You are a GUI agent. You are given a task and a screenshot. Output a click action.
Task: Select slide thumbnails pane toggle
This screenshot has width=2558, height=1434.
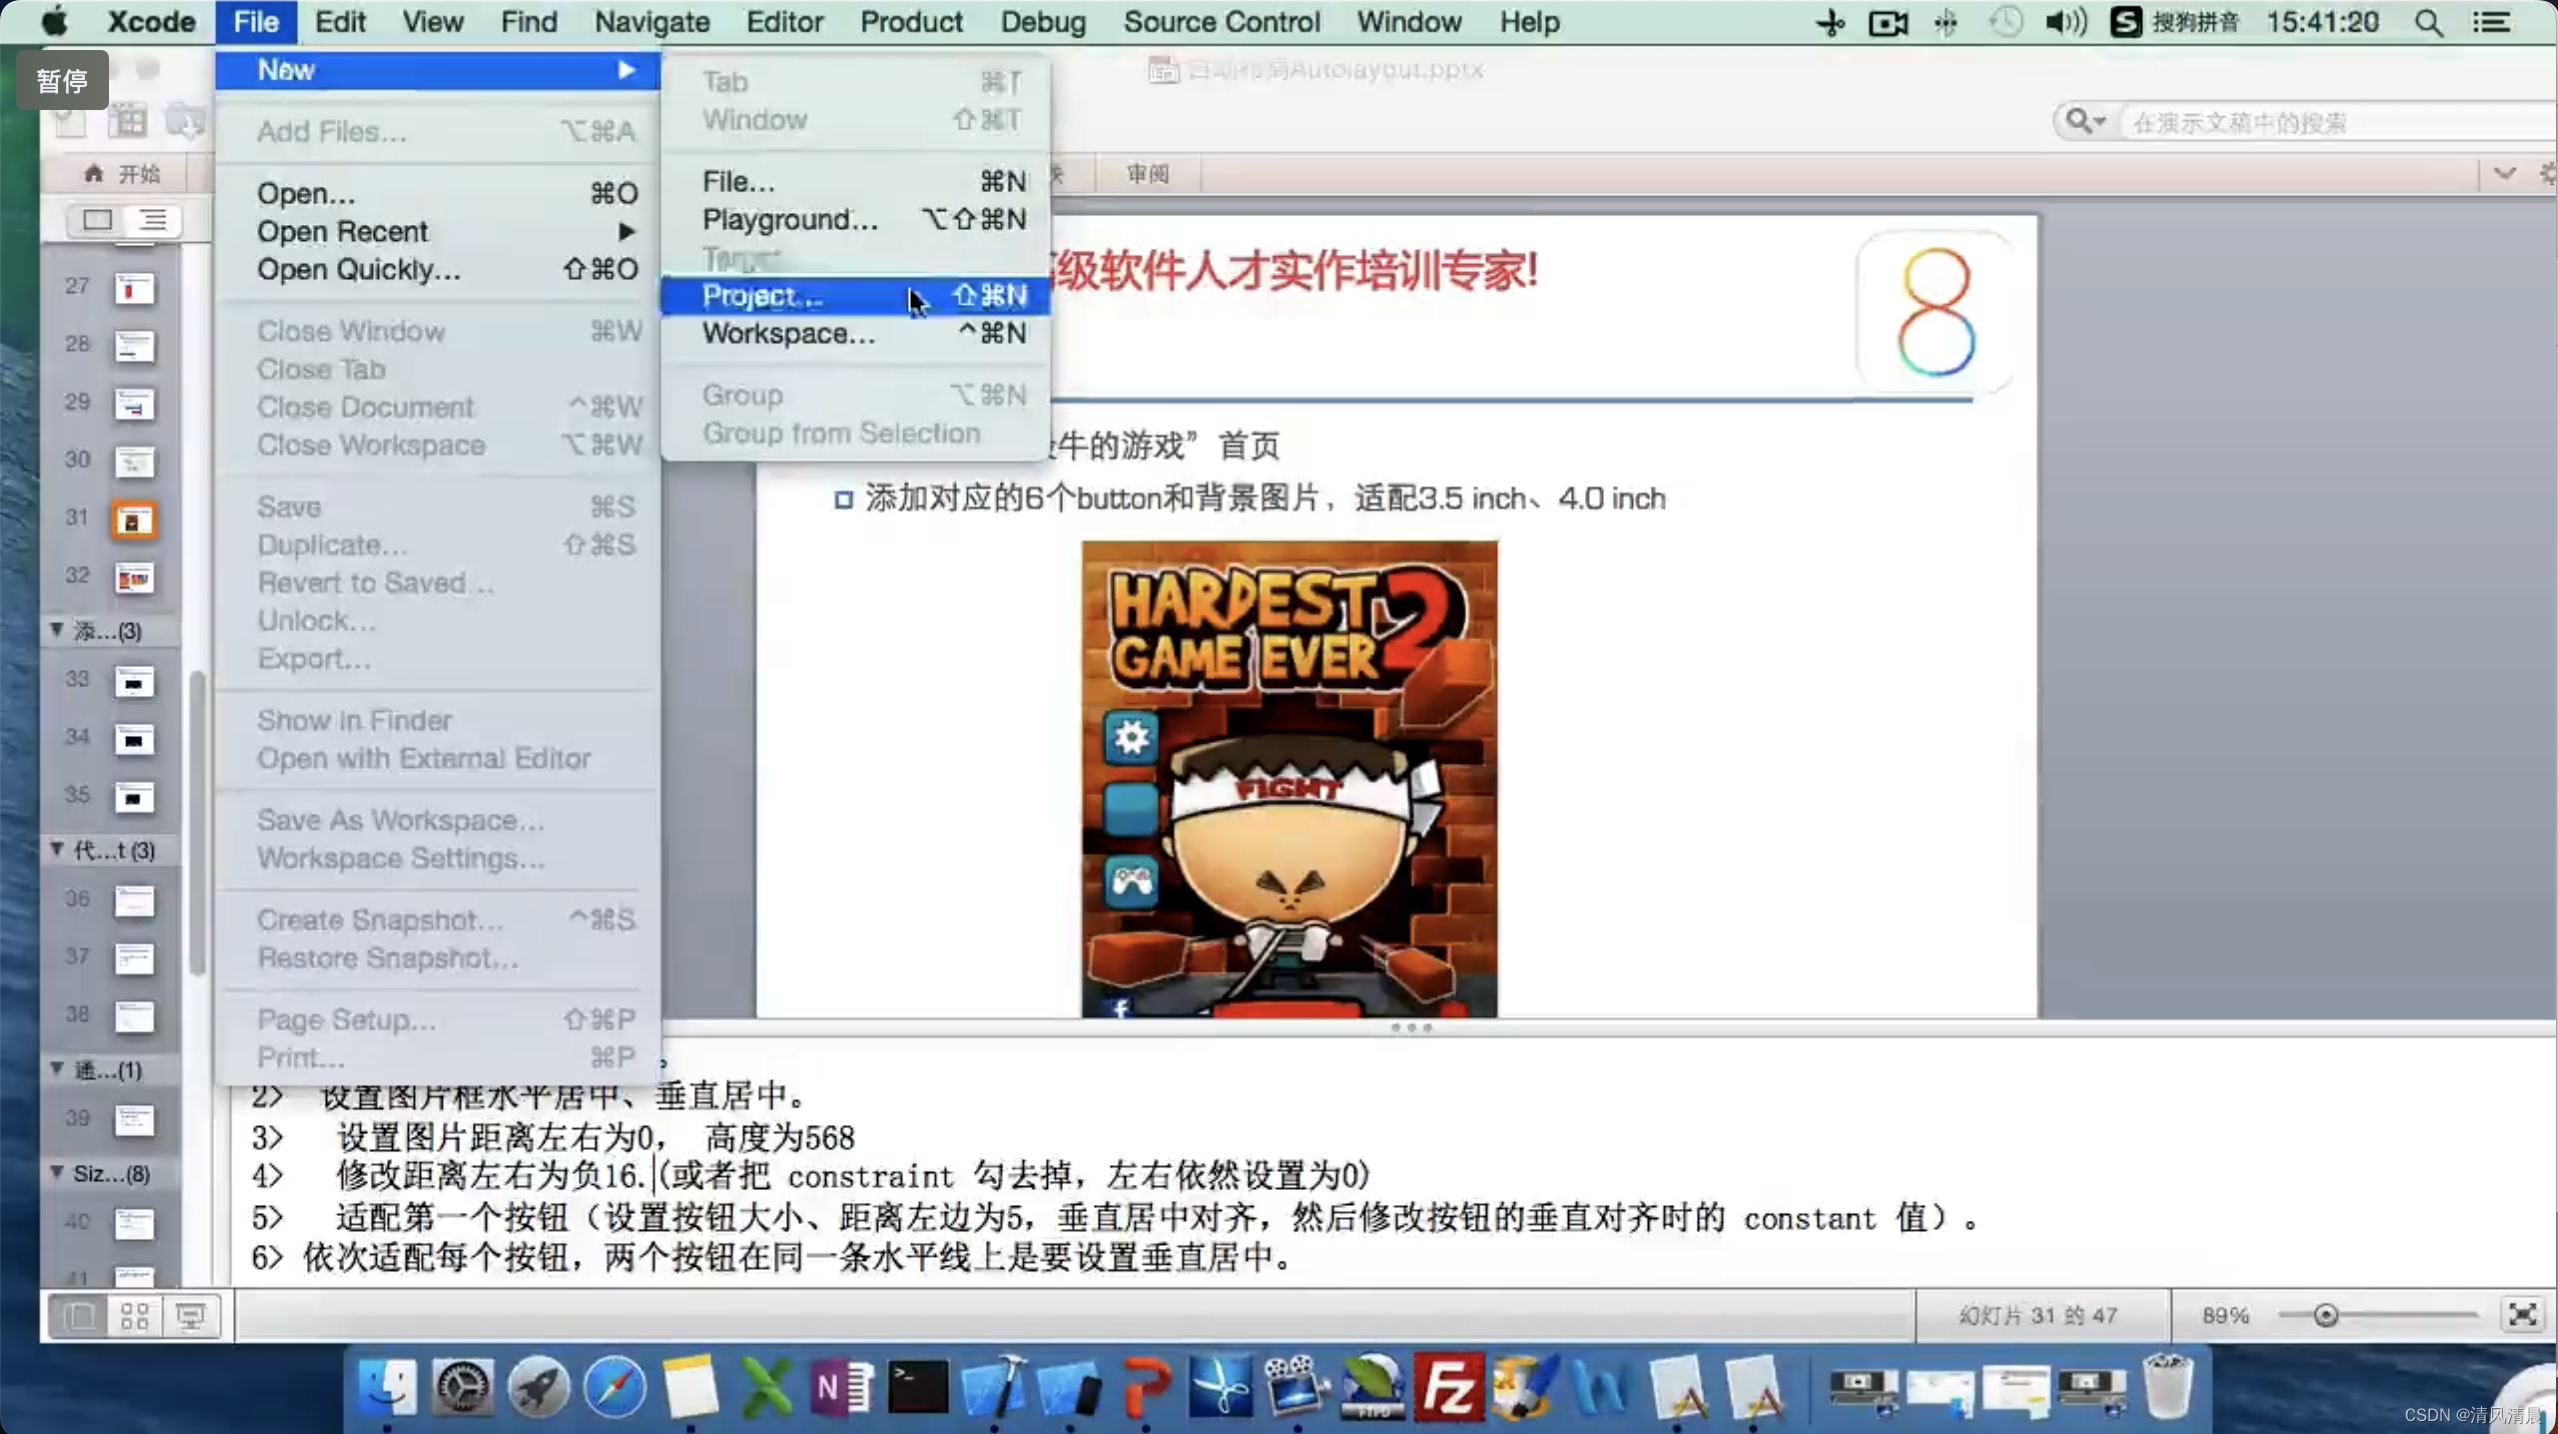(x=97, y=219)
